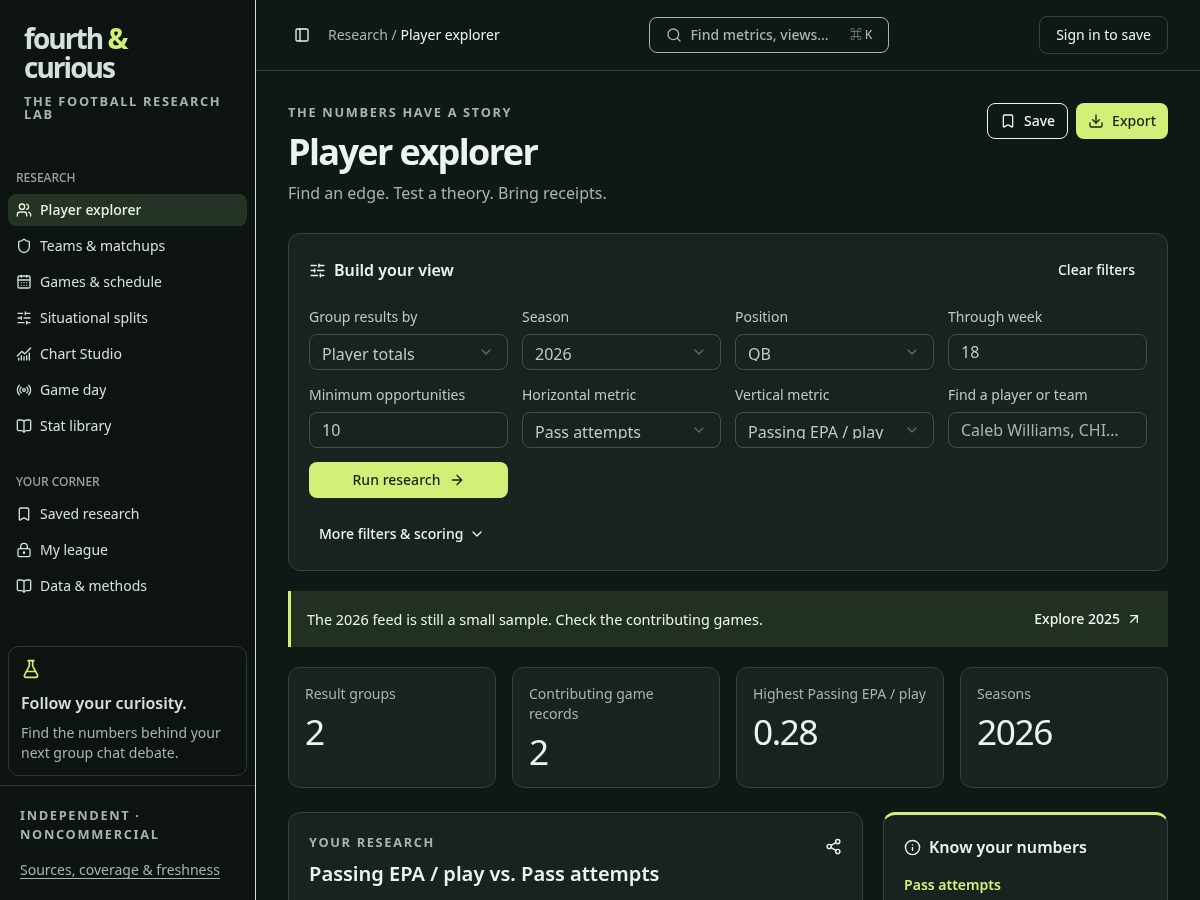Click the Saved research bookmark icon
This screenshot has height=900, width=1200.
point(24,514)
